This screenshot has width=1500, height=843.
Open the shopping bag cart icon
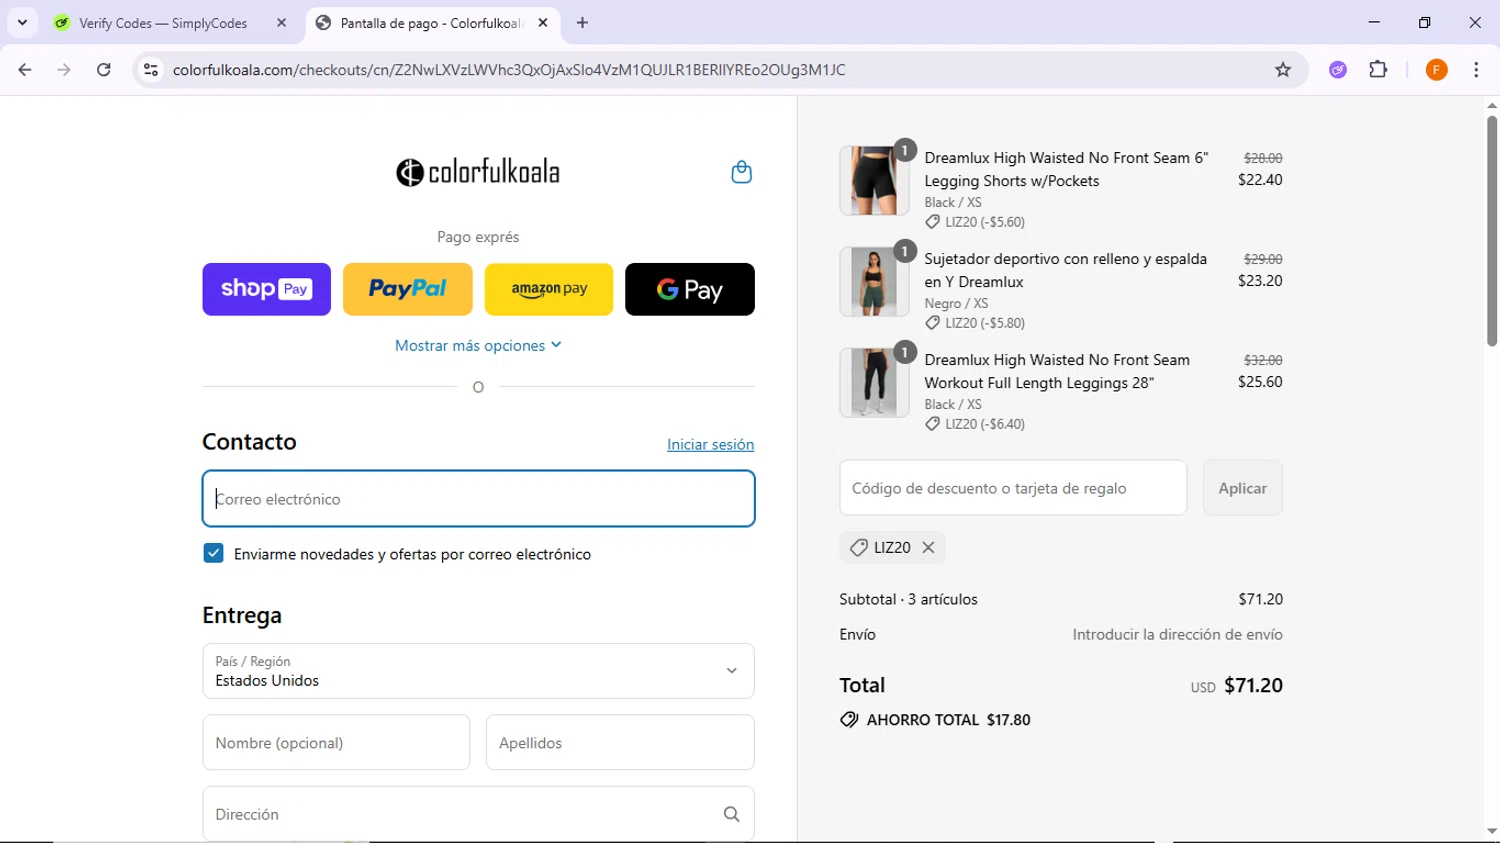point(741,172)
